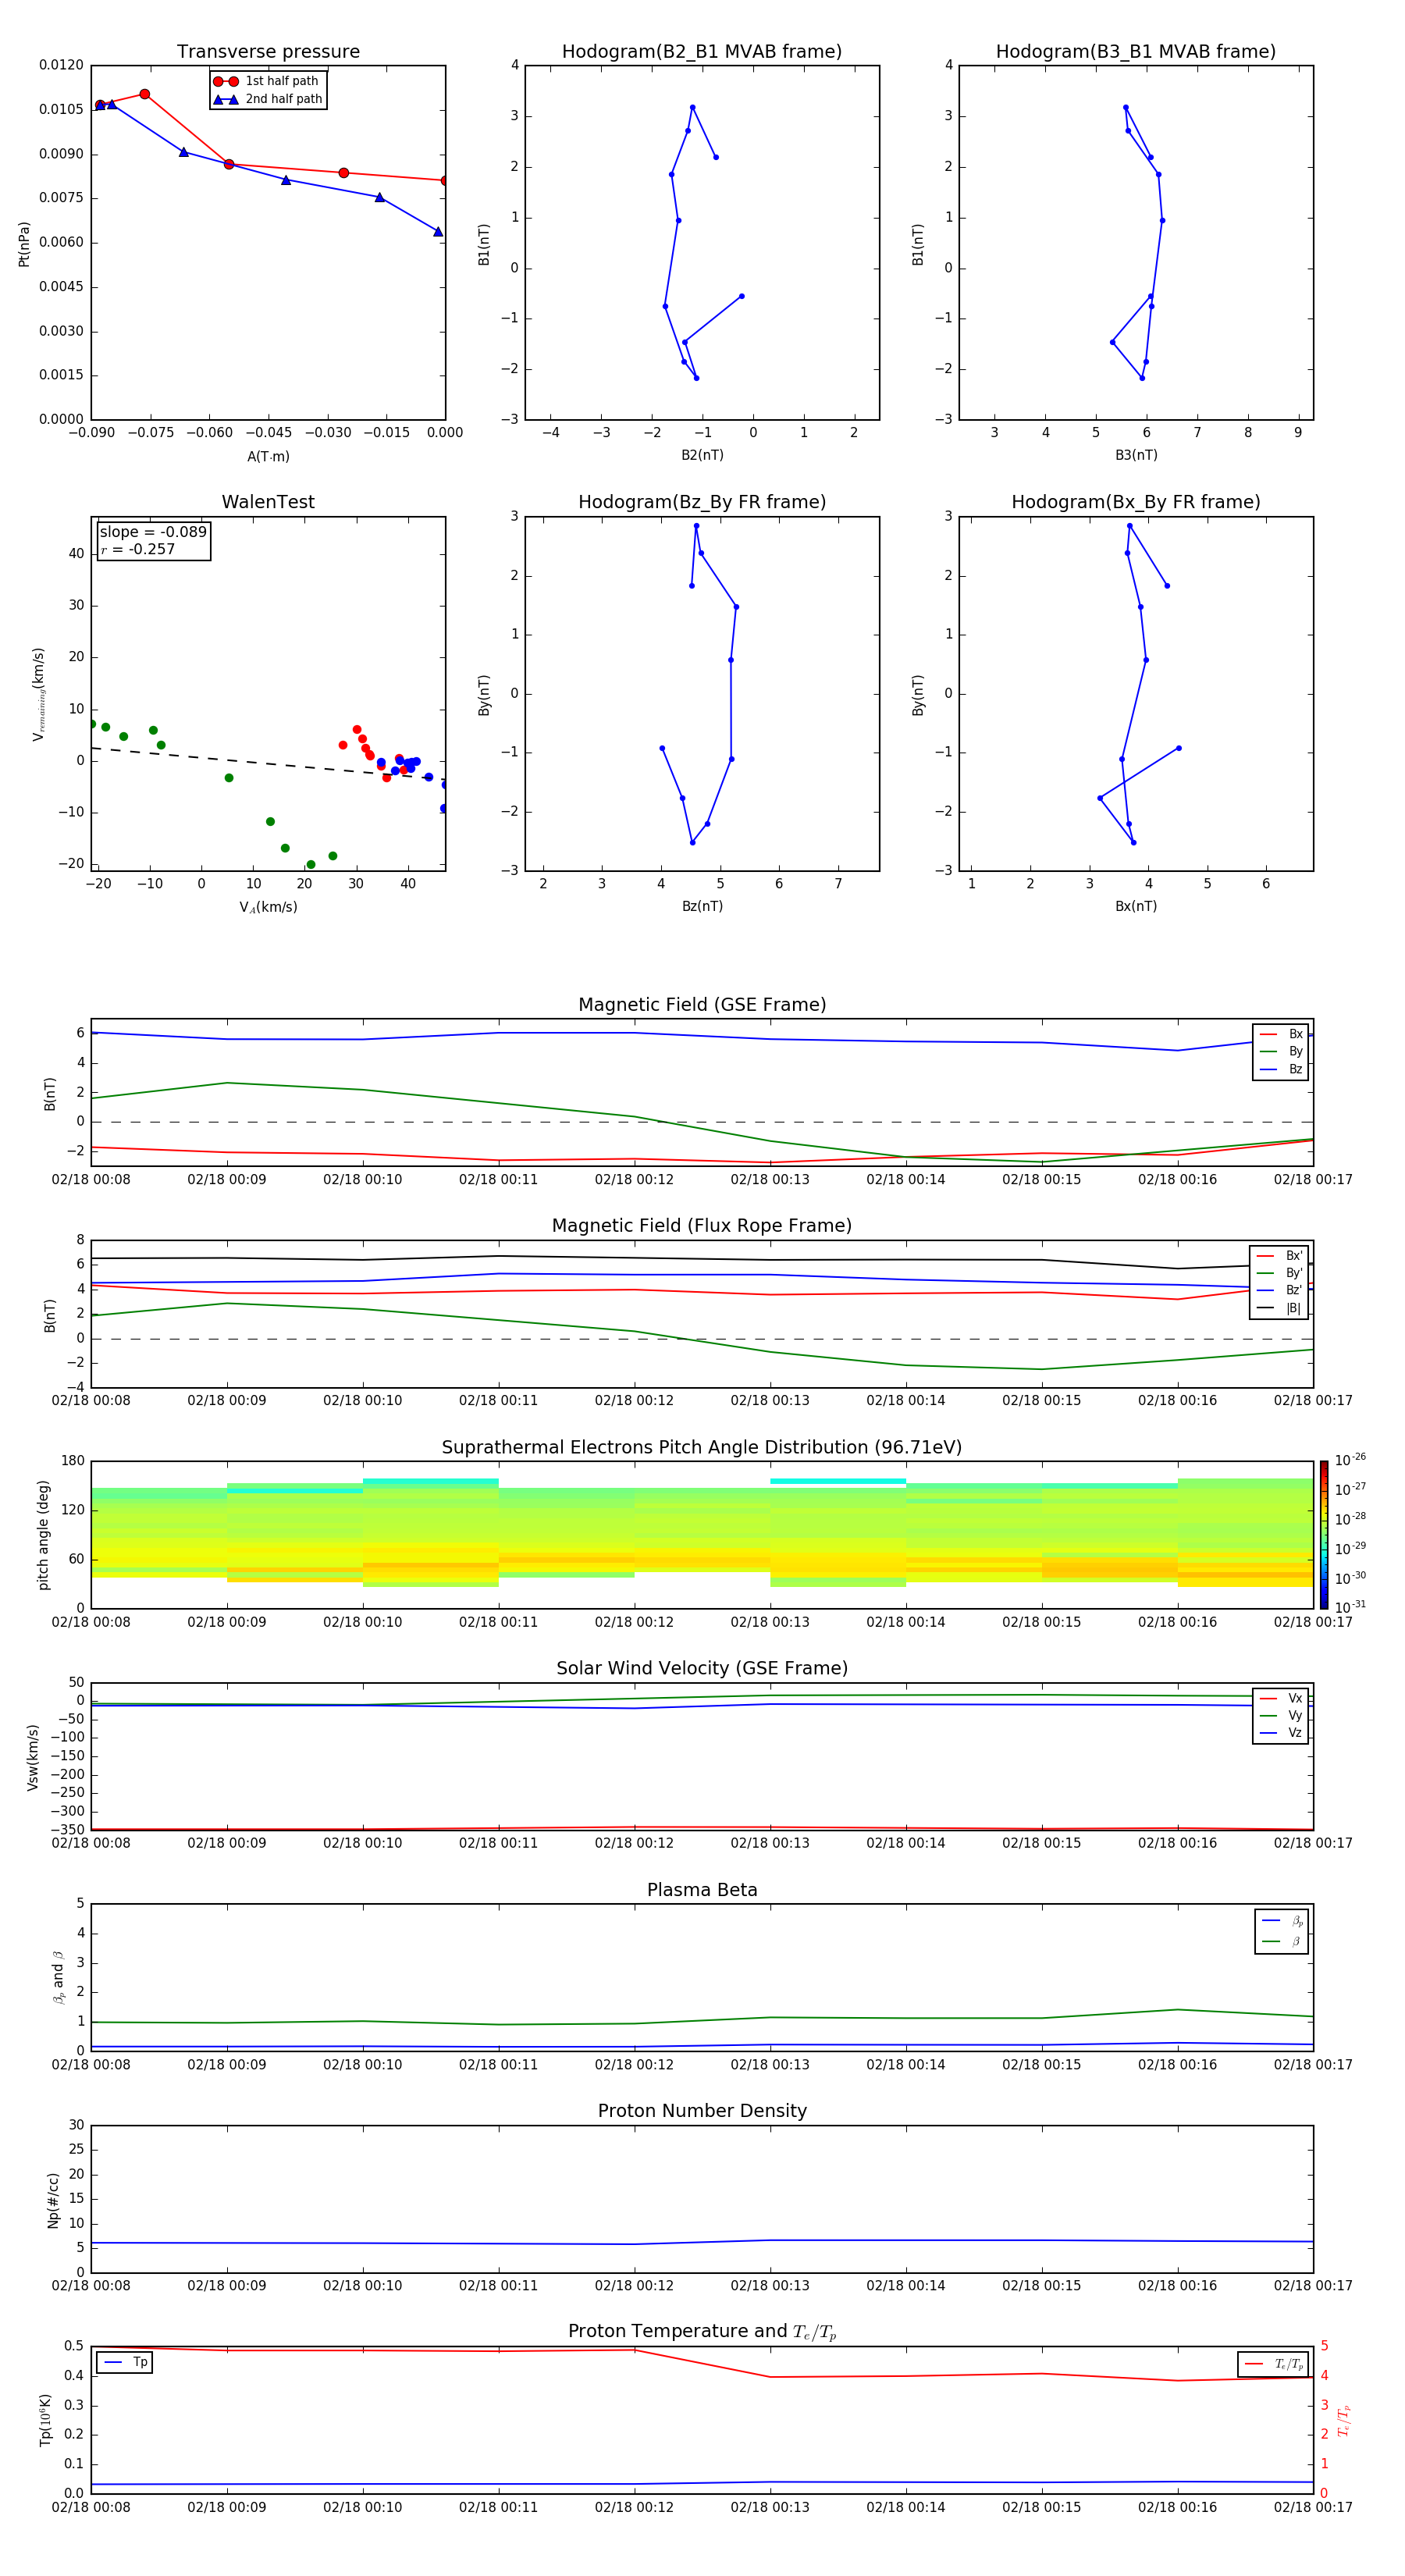
Task: Click '02/18 00:17' tick under proton temperature
Action: [1312, 2507]
